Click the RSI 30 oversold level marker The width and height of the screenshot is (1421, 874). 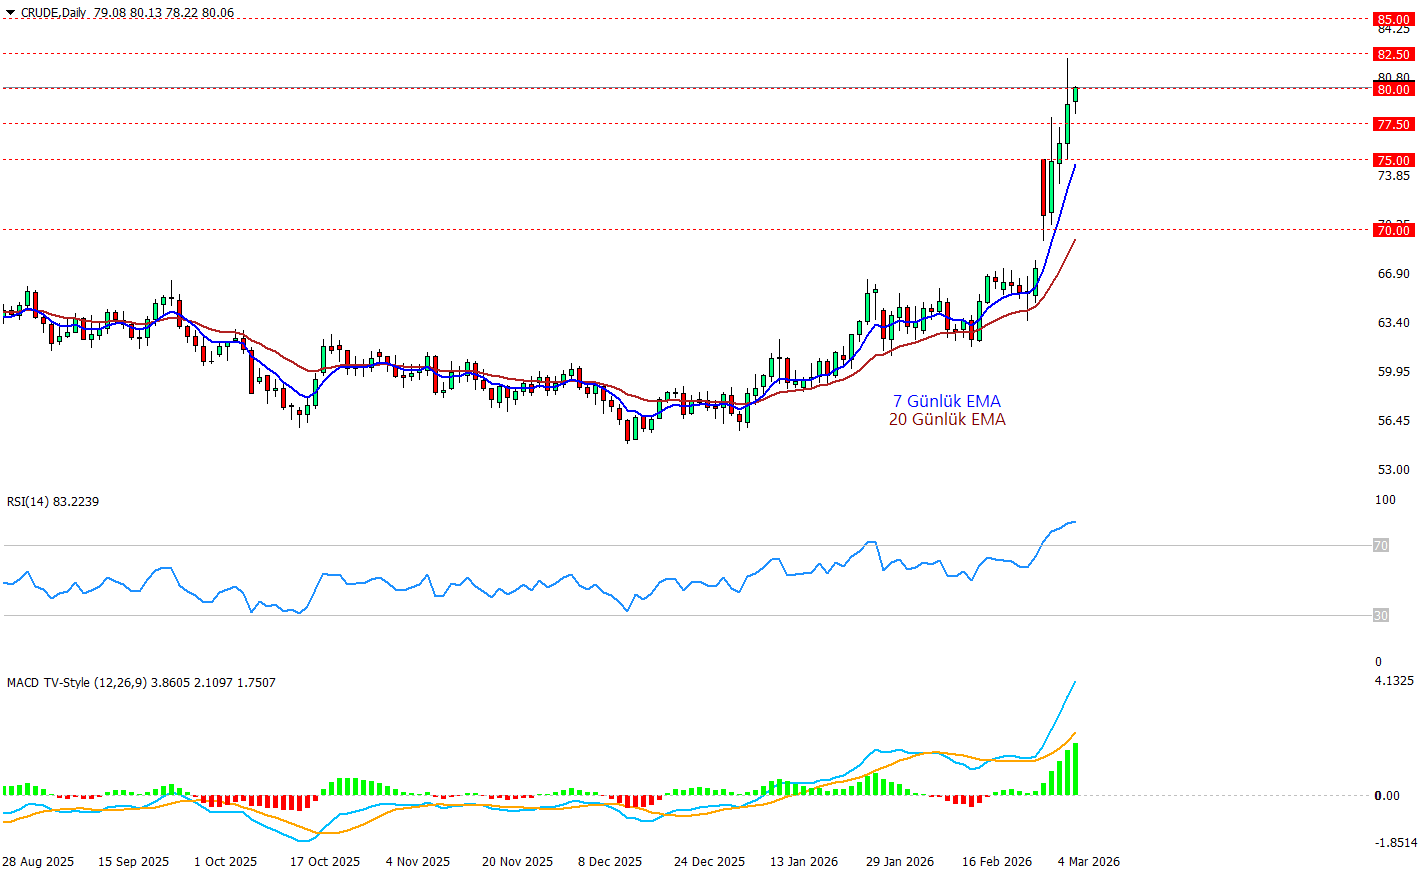(x=1380, y=615)
